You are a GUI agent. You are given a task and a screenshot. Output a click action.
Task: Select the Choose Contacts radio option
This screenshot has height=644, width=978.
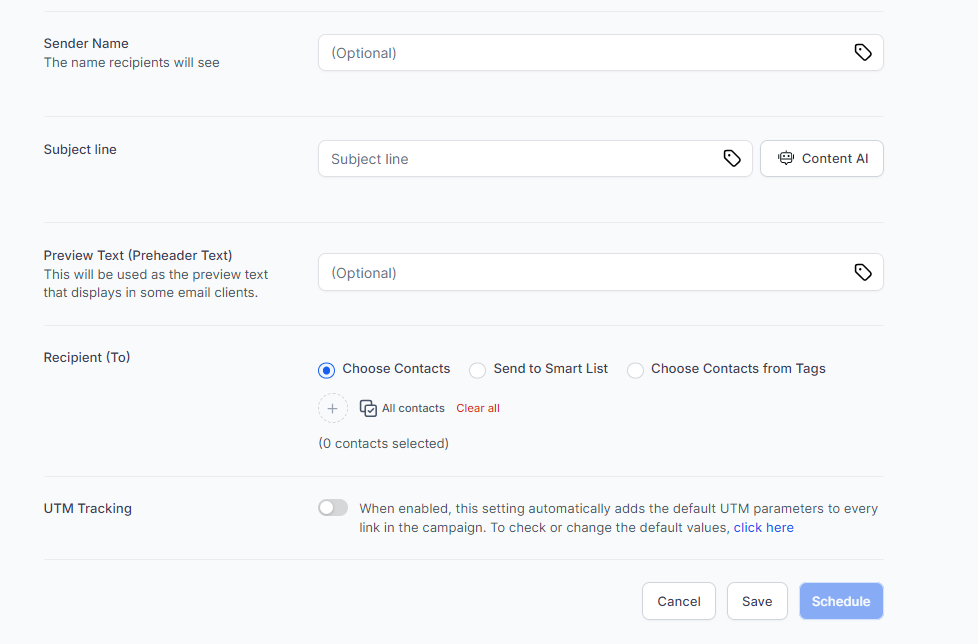pyautogui.click(x=326, y=370)
